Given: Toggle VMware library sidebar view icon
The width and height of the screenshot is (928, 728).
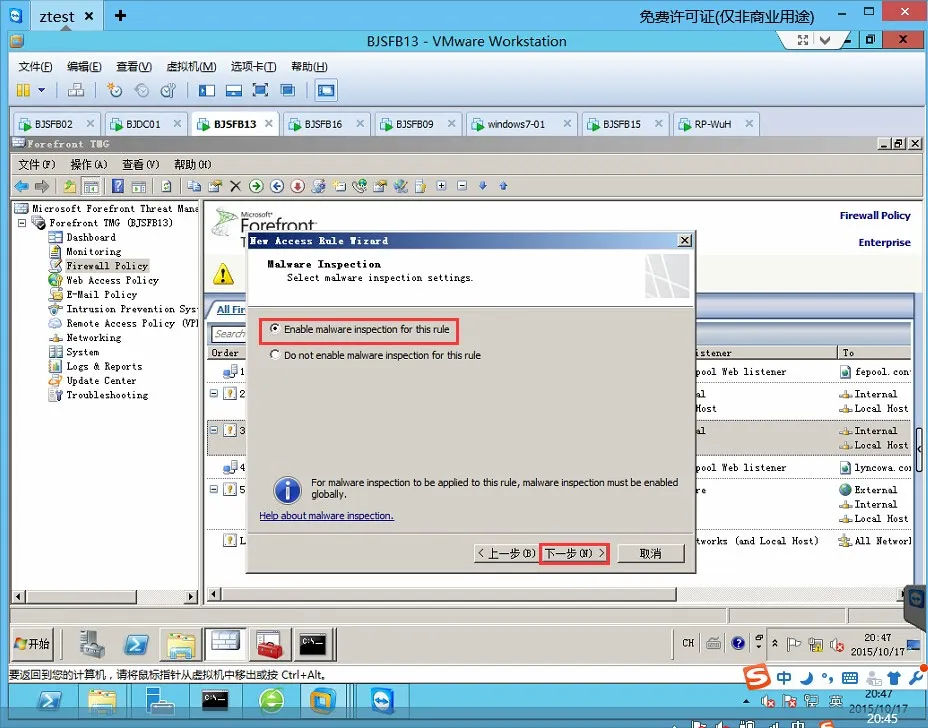Looking at the screenshot, I should click(207, 90).
